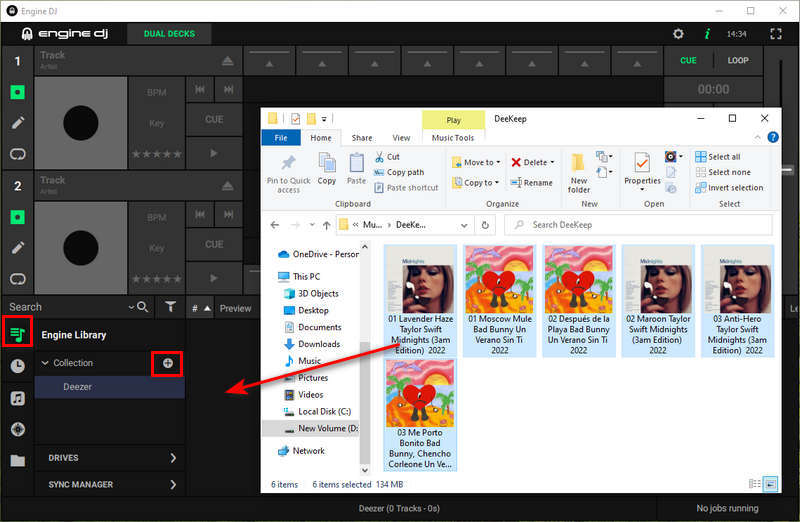Click Copy path in Clipboard group

click(x=399, y=172)
